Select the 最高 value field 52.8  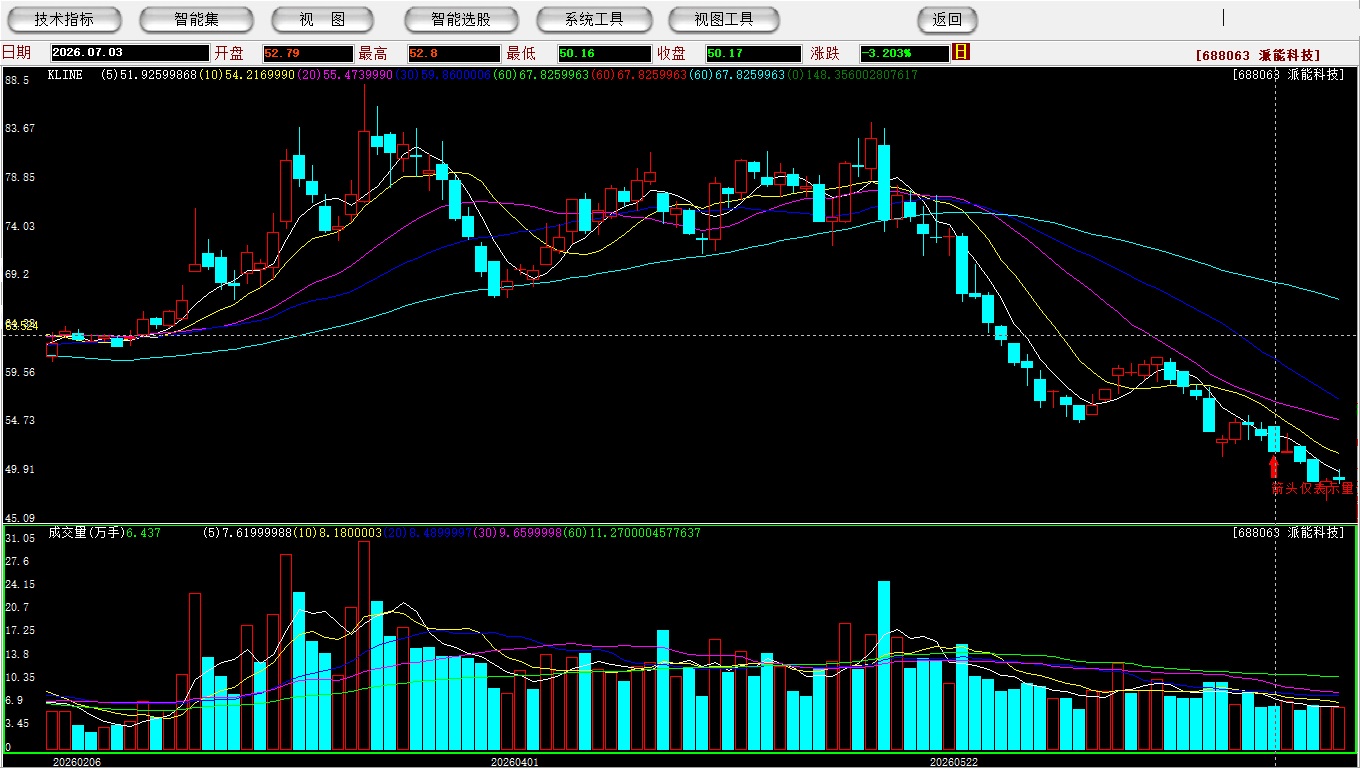tap(453, 53)
